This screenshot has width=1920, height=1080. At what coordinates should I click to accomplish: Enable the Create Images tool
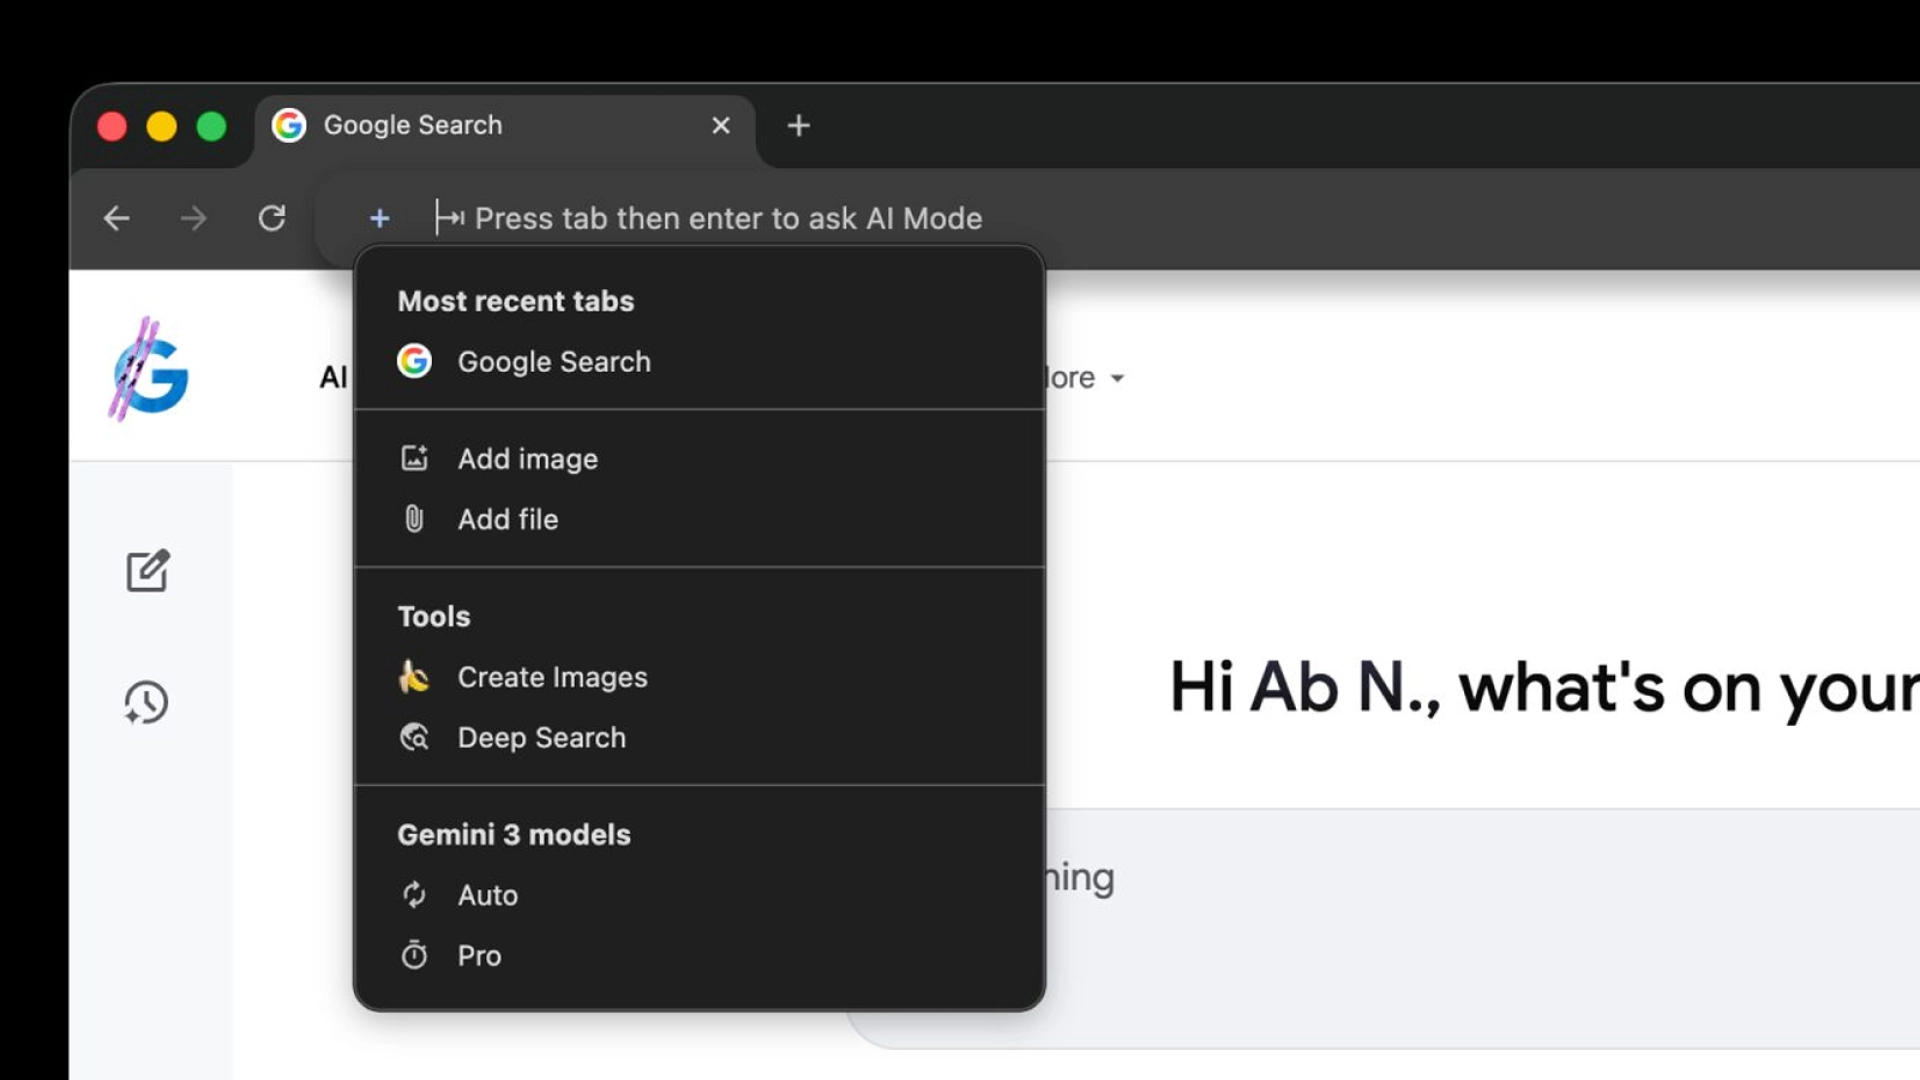552,677
